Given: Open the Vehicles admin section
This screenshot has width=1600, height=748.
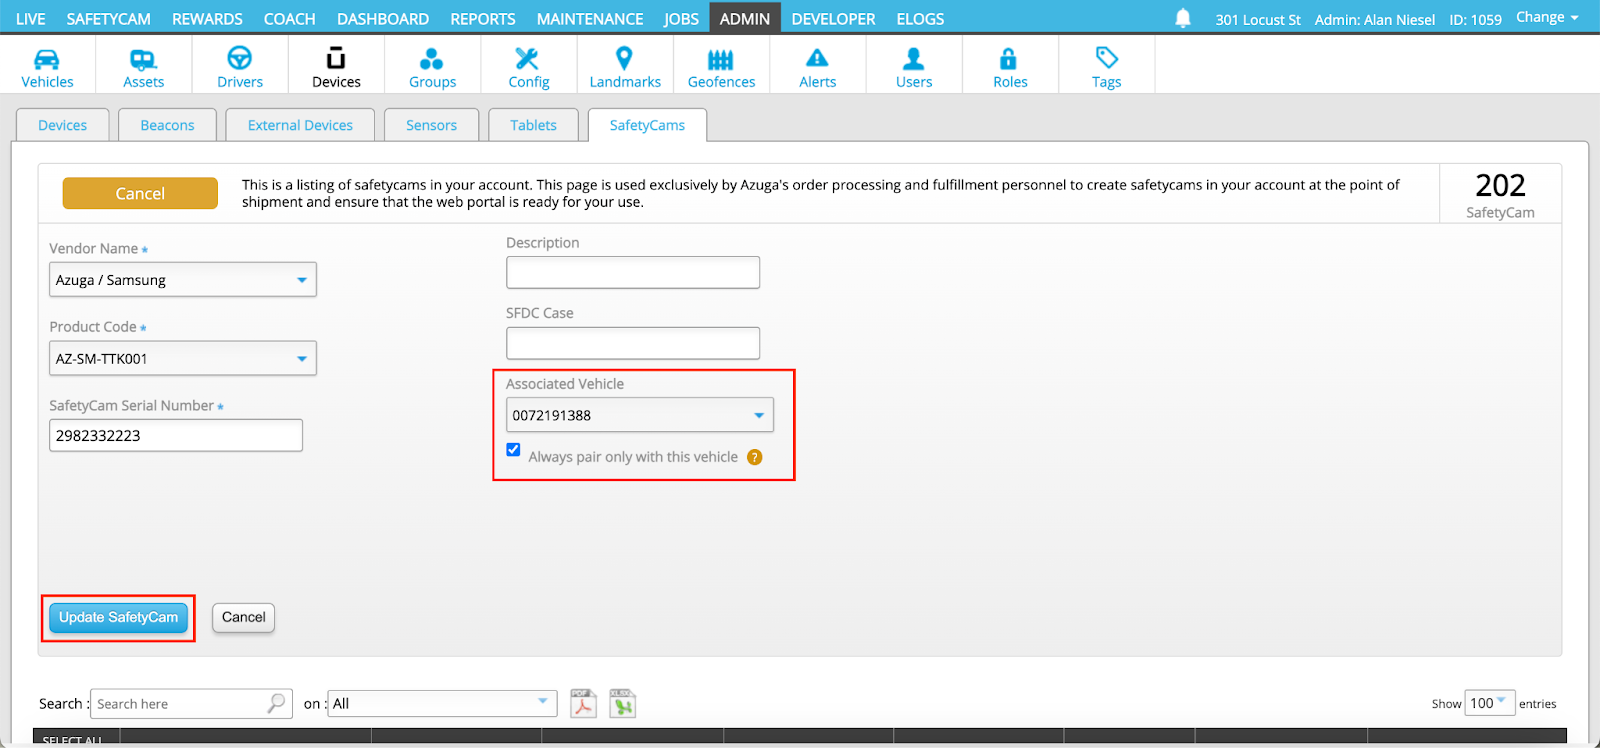Looking at the screenshot, I should coord(47,67).
